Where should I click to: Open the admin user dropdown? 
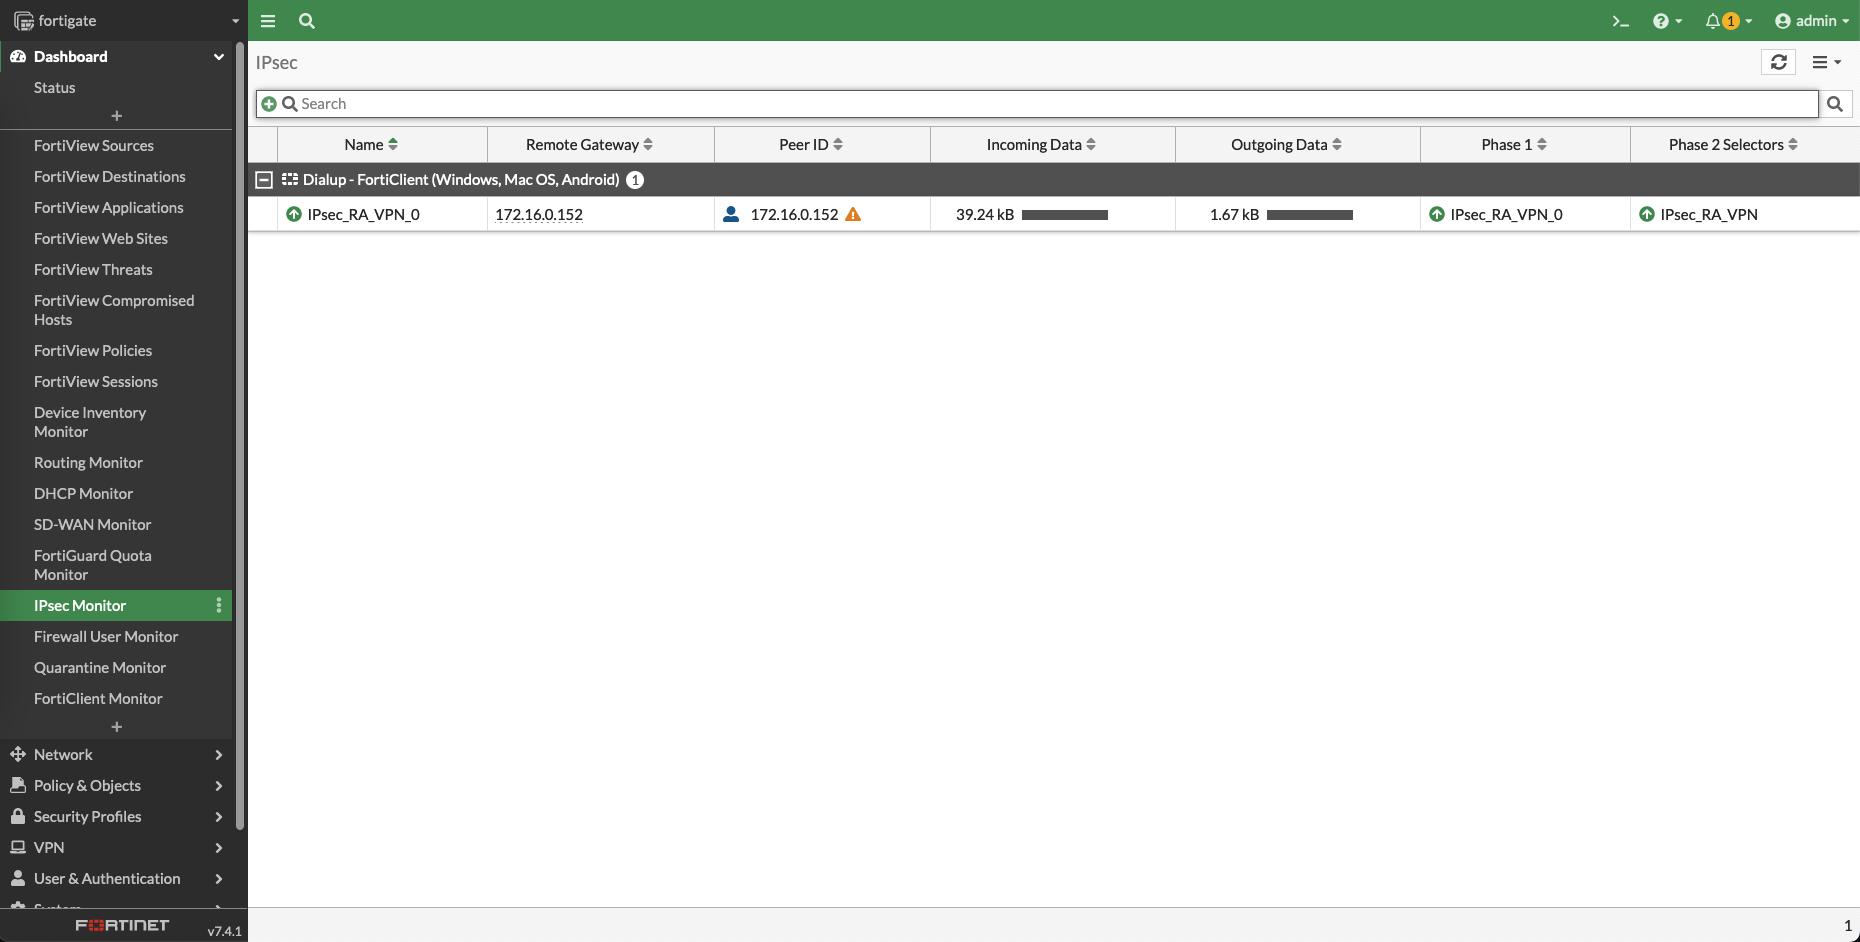point(1811,21)
